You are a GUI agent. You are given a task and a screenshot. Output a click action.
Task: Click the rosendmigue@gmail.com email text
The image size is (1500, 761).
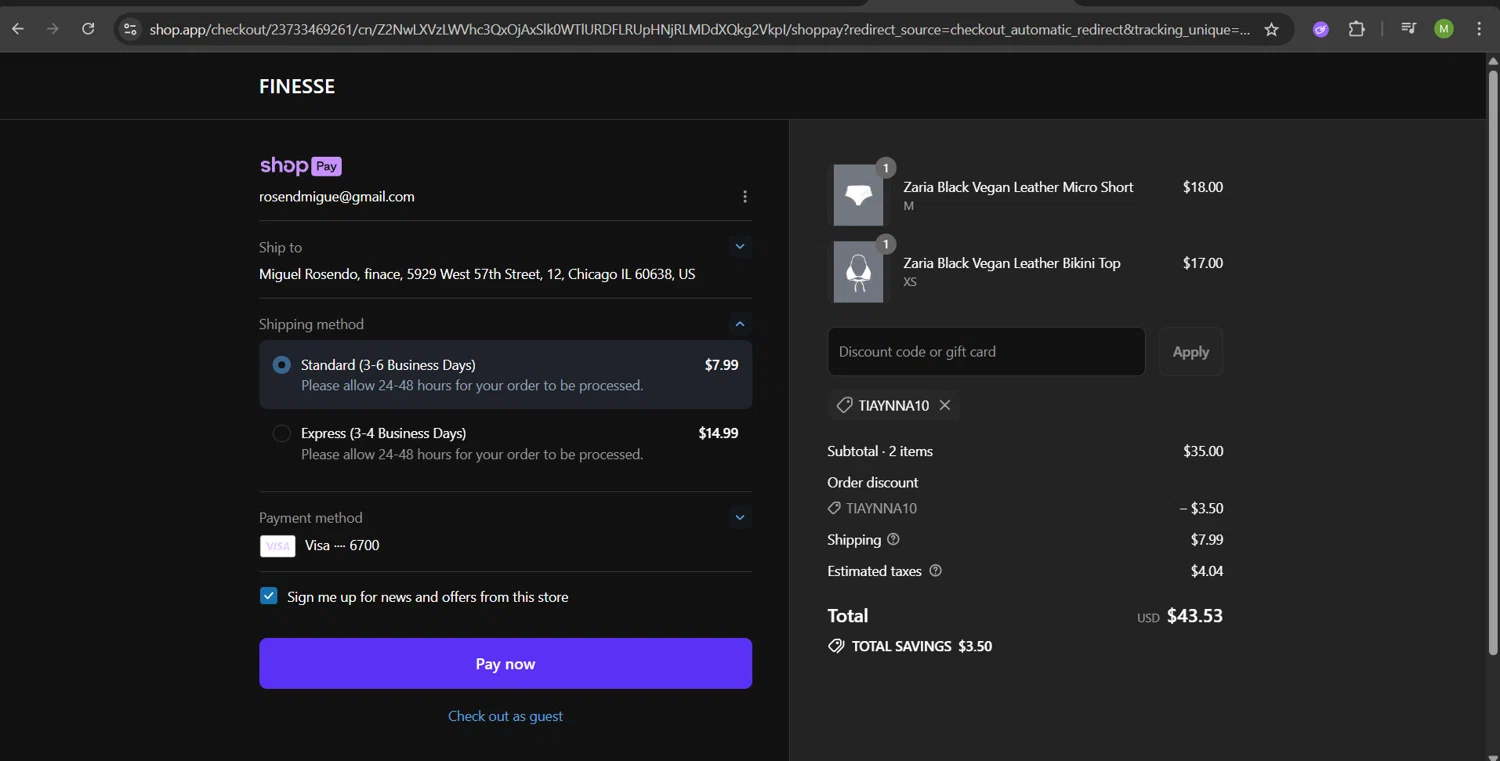tap(337, 197)
